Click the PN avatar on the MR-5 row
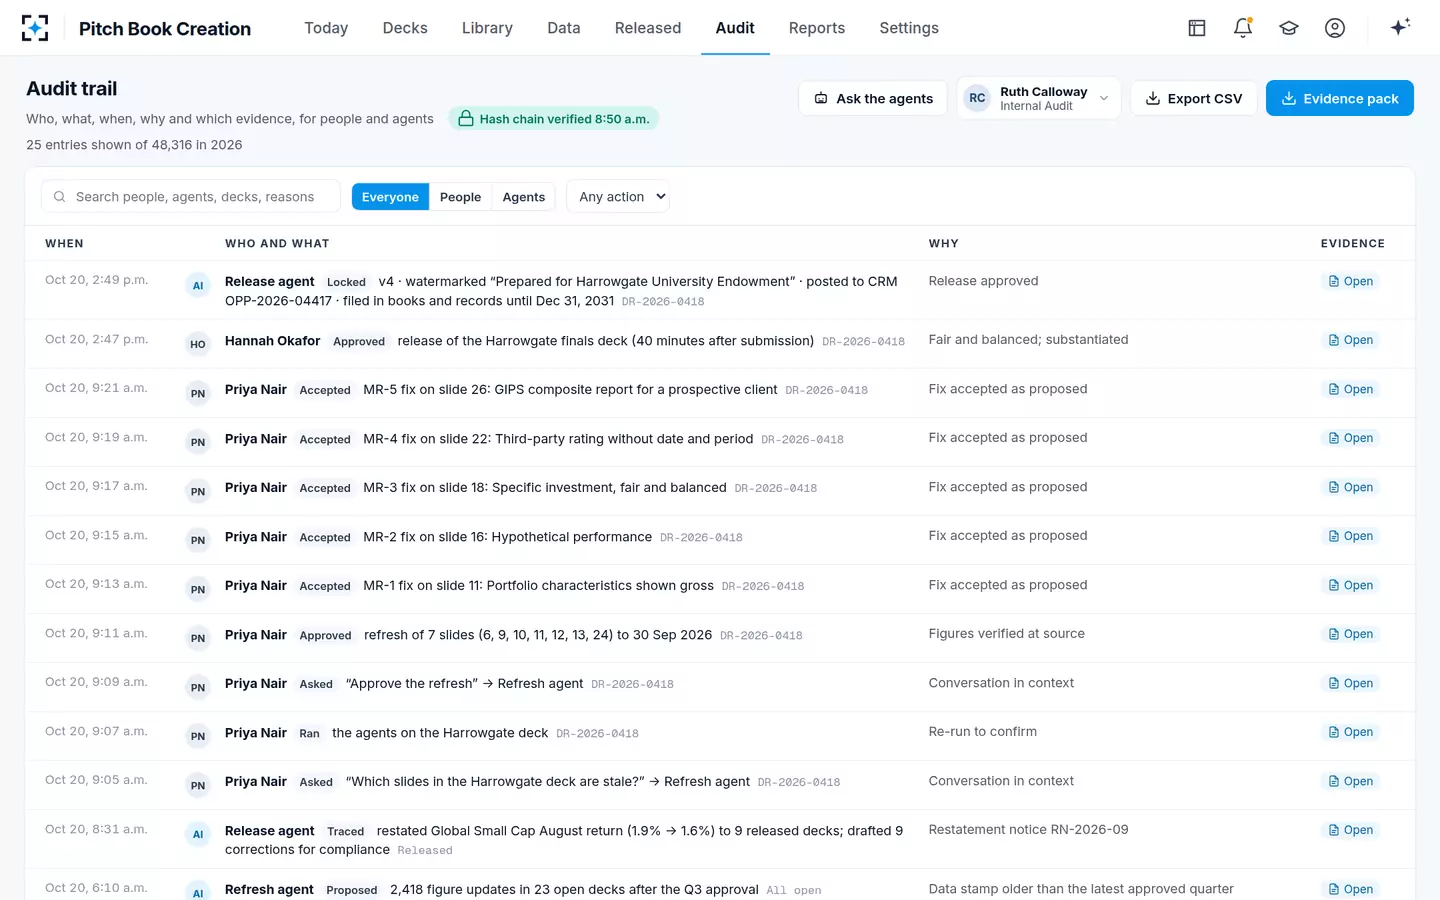The height and width of the screenshot is (900, 1440). [x=198, y=394]
